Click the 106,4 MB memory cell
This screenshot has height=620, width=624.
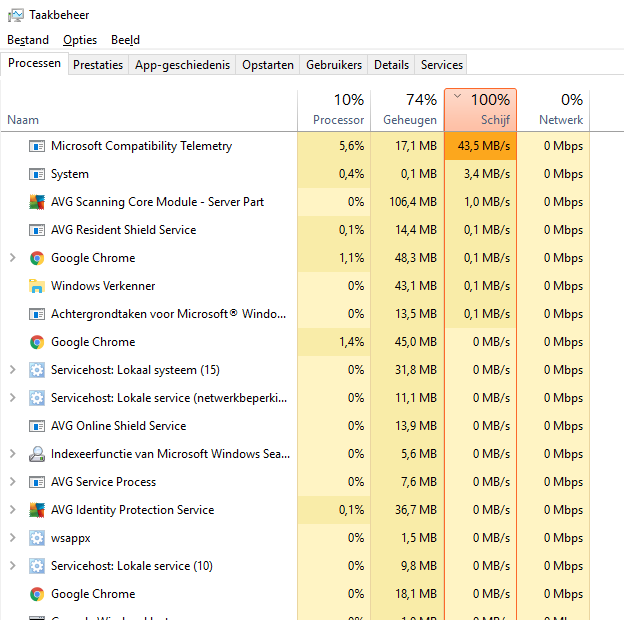407,202
